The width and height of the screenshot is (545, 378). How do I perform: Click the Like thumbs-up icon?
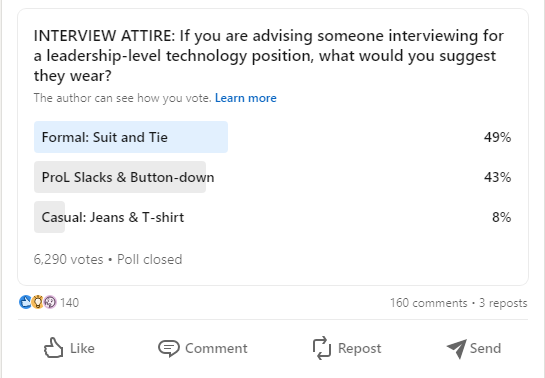[54, 348]
